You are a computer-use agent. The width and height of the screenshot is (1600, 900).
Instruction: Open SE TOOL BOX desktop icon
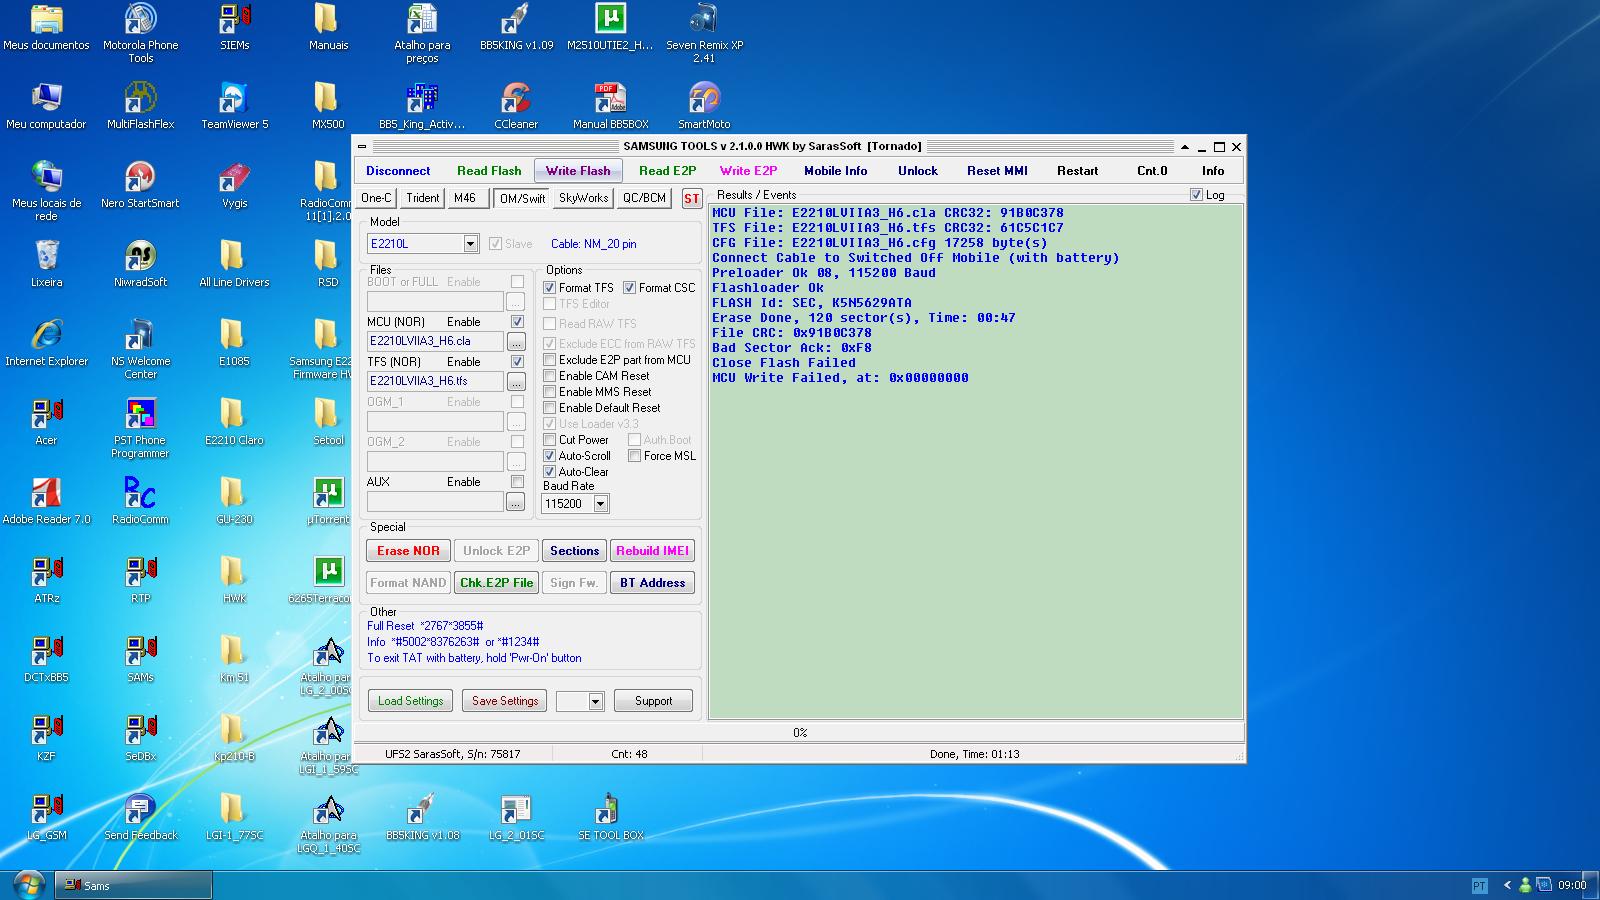point(610,817)
